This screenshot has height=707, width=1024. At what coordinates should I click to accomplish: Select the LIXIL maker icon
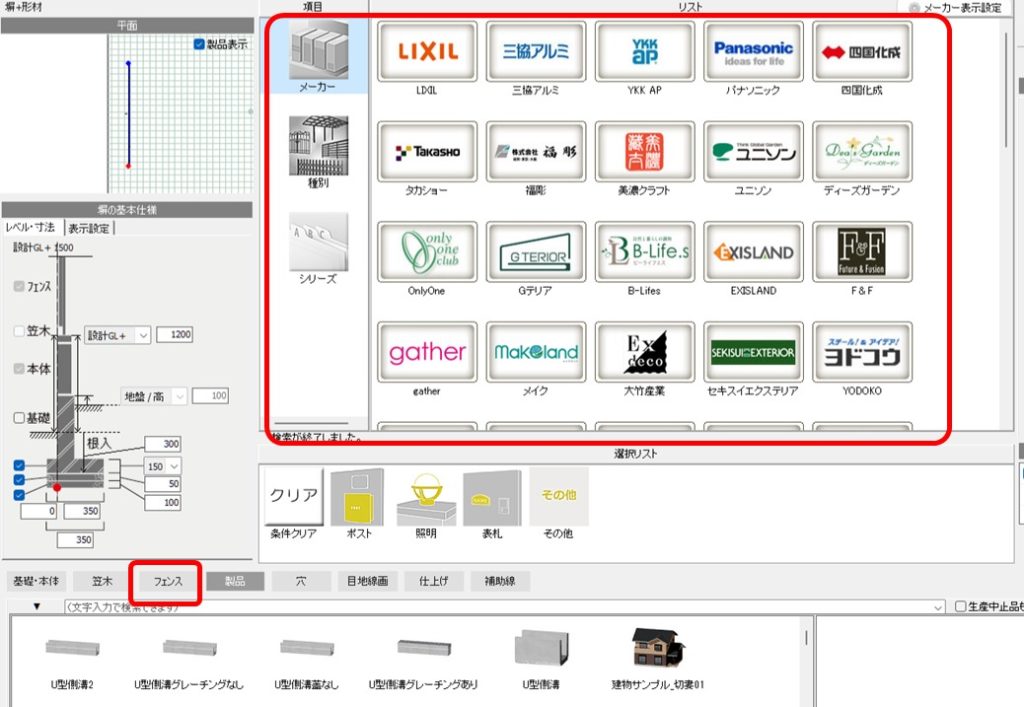[427, 51]
